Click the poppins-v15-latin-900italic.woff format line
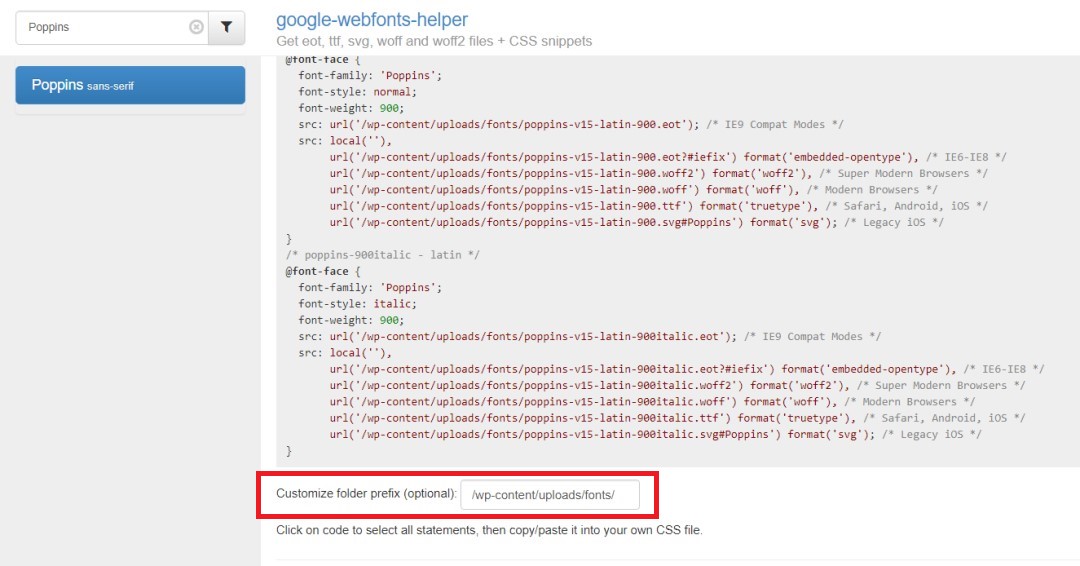1080x566 pixels. (x=652, y=402)
